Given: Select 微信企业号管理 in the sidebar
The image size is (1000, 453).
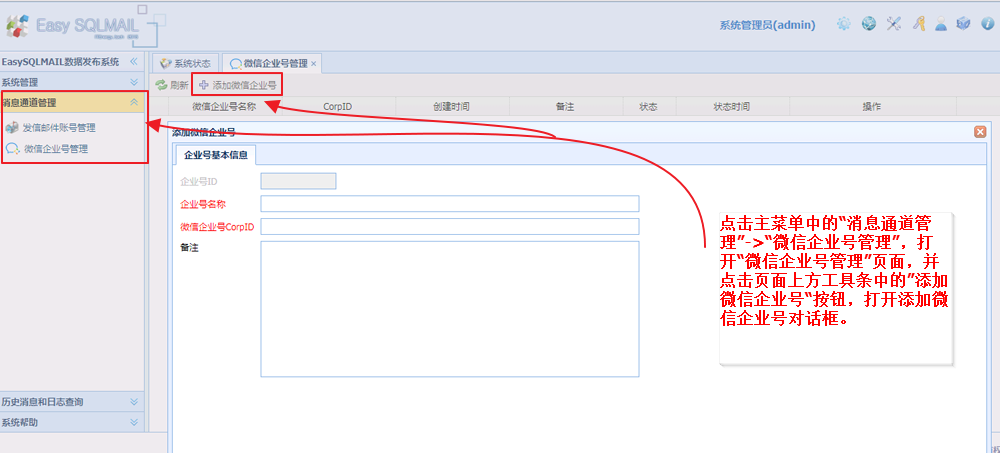Looking at the screenshot, I should click(56, 149).
